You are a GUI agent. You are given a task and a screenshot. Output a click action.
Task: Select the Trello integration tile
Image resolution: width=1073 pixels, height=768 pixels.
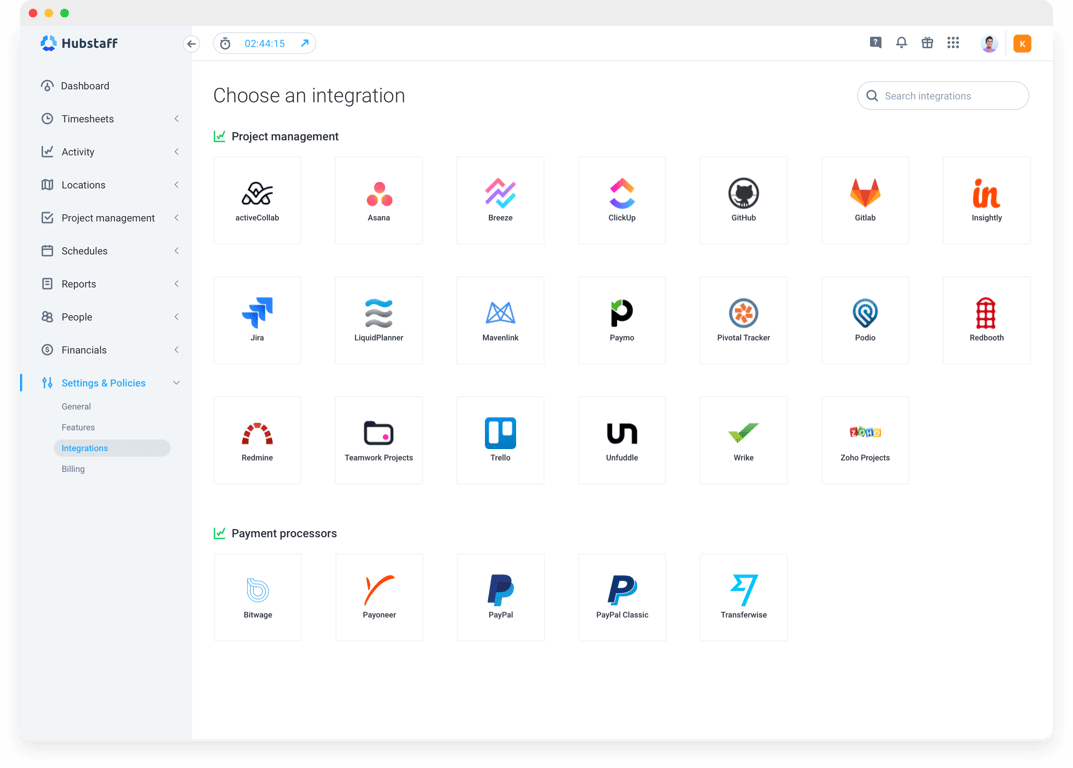(500, 440)
